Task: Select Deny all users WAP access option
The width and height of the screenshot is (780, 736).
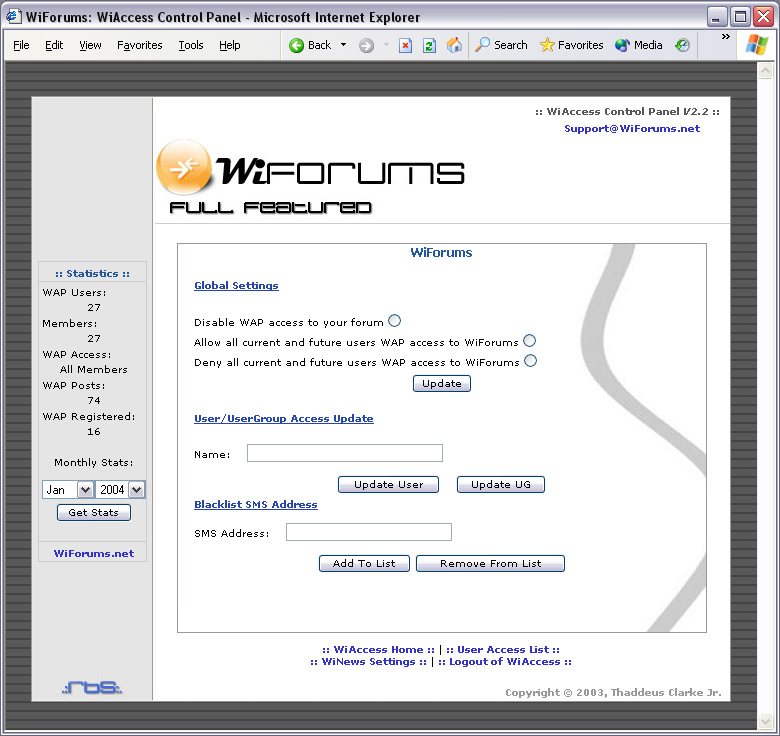Action: [x=530, y=361]
